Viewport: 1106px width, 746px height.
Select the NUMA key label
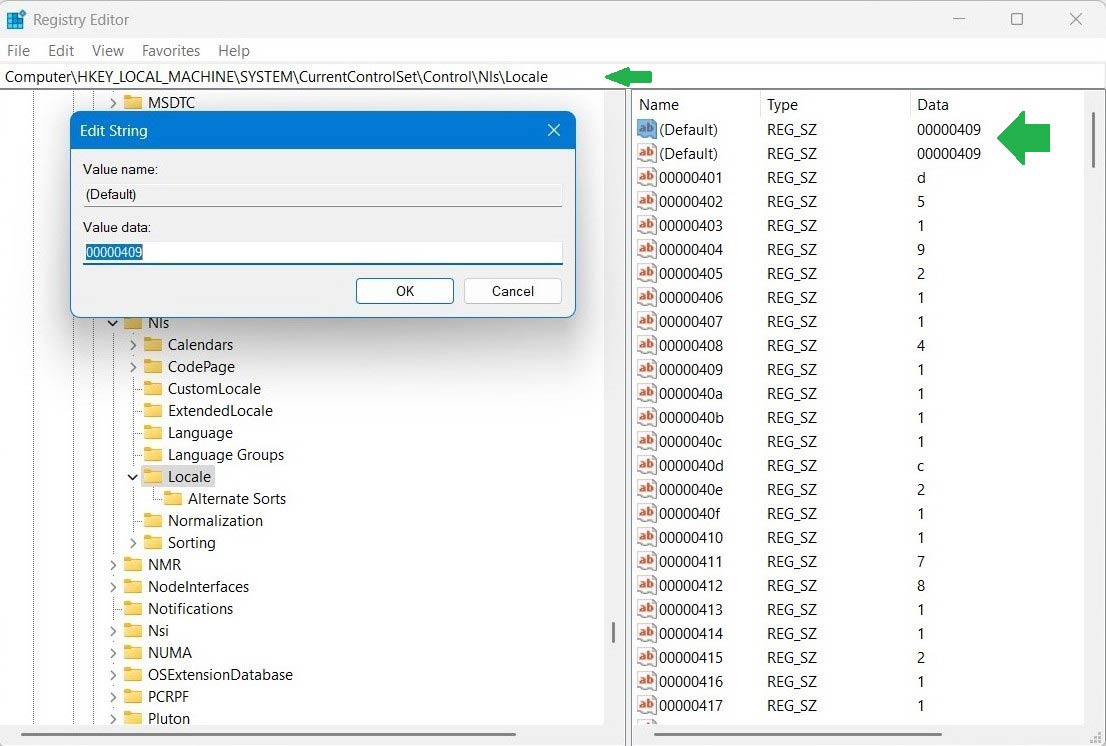[x=169, y=653]
